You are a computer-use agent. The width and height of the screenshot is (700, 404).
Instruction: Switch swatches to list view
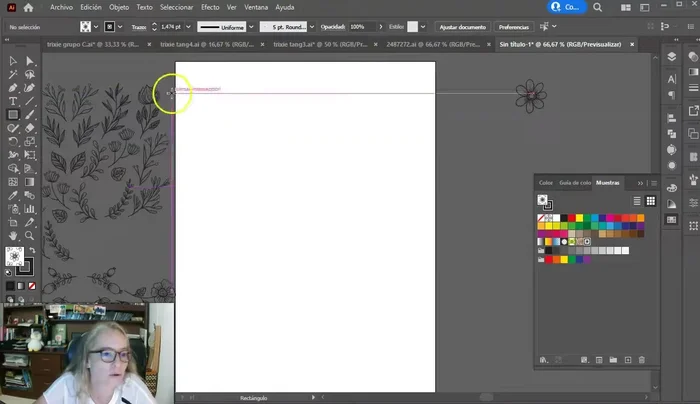[637, 201]
